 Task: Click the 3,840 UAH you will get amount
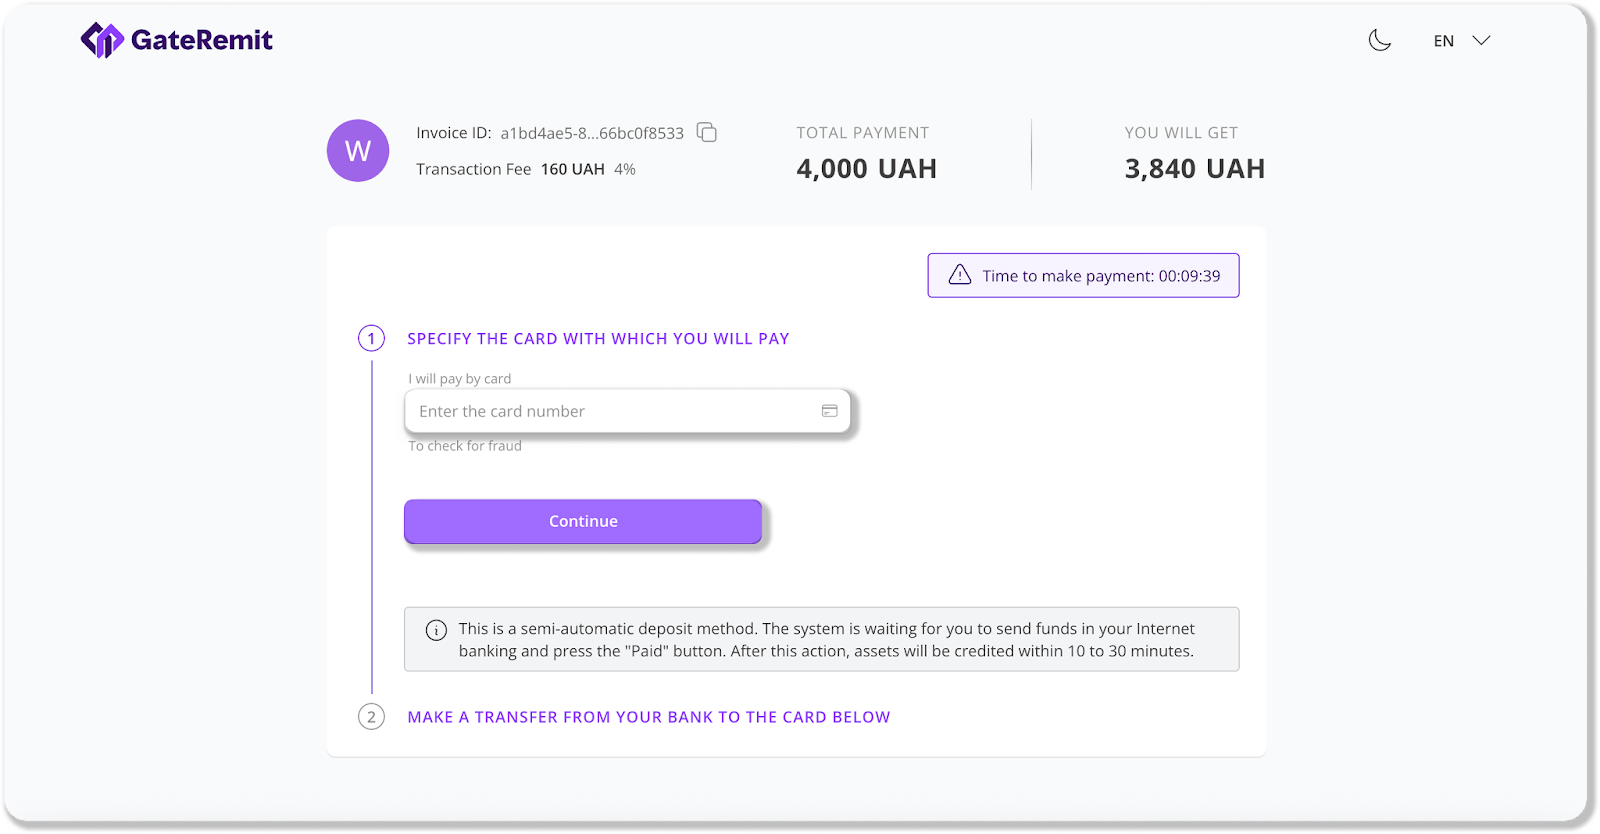1194,169
